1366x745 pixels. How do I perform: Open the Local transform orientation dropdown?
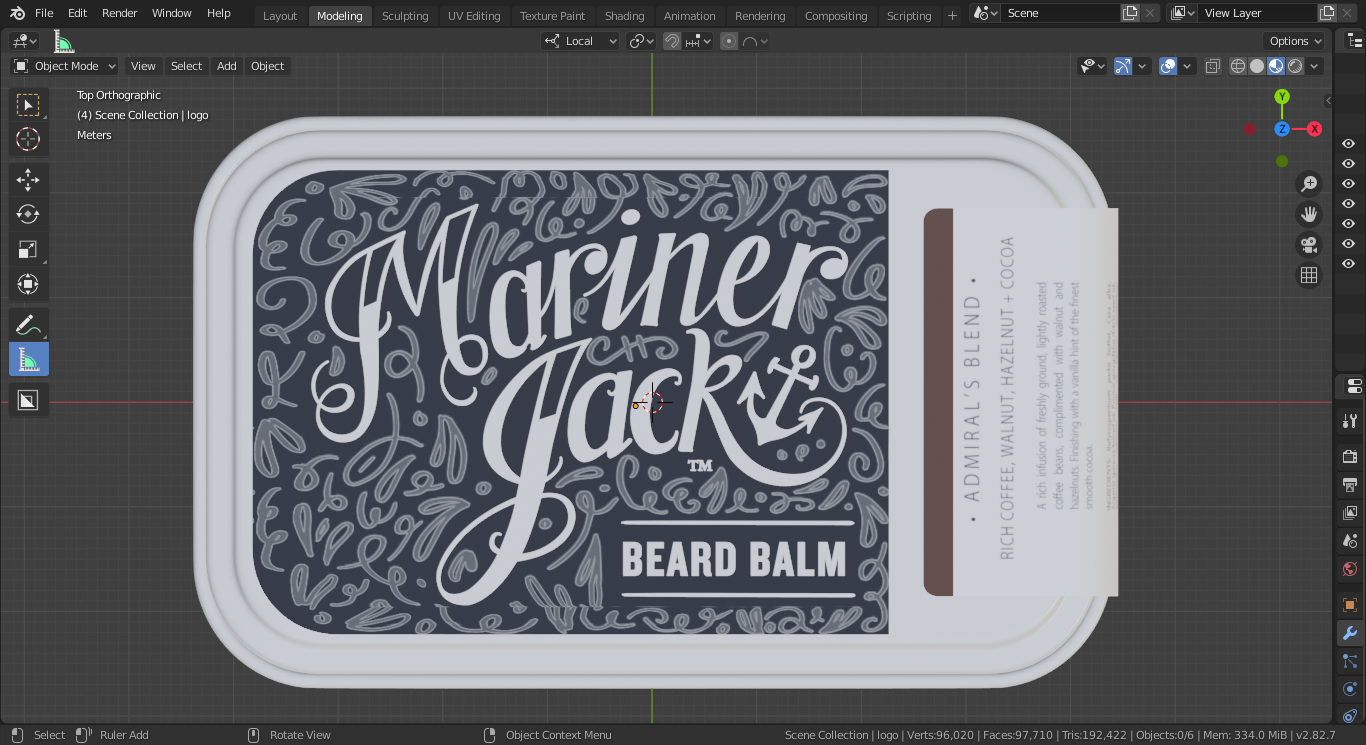(x=581, y=41)
